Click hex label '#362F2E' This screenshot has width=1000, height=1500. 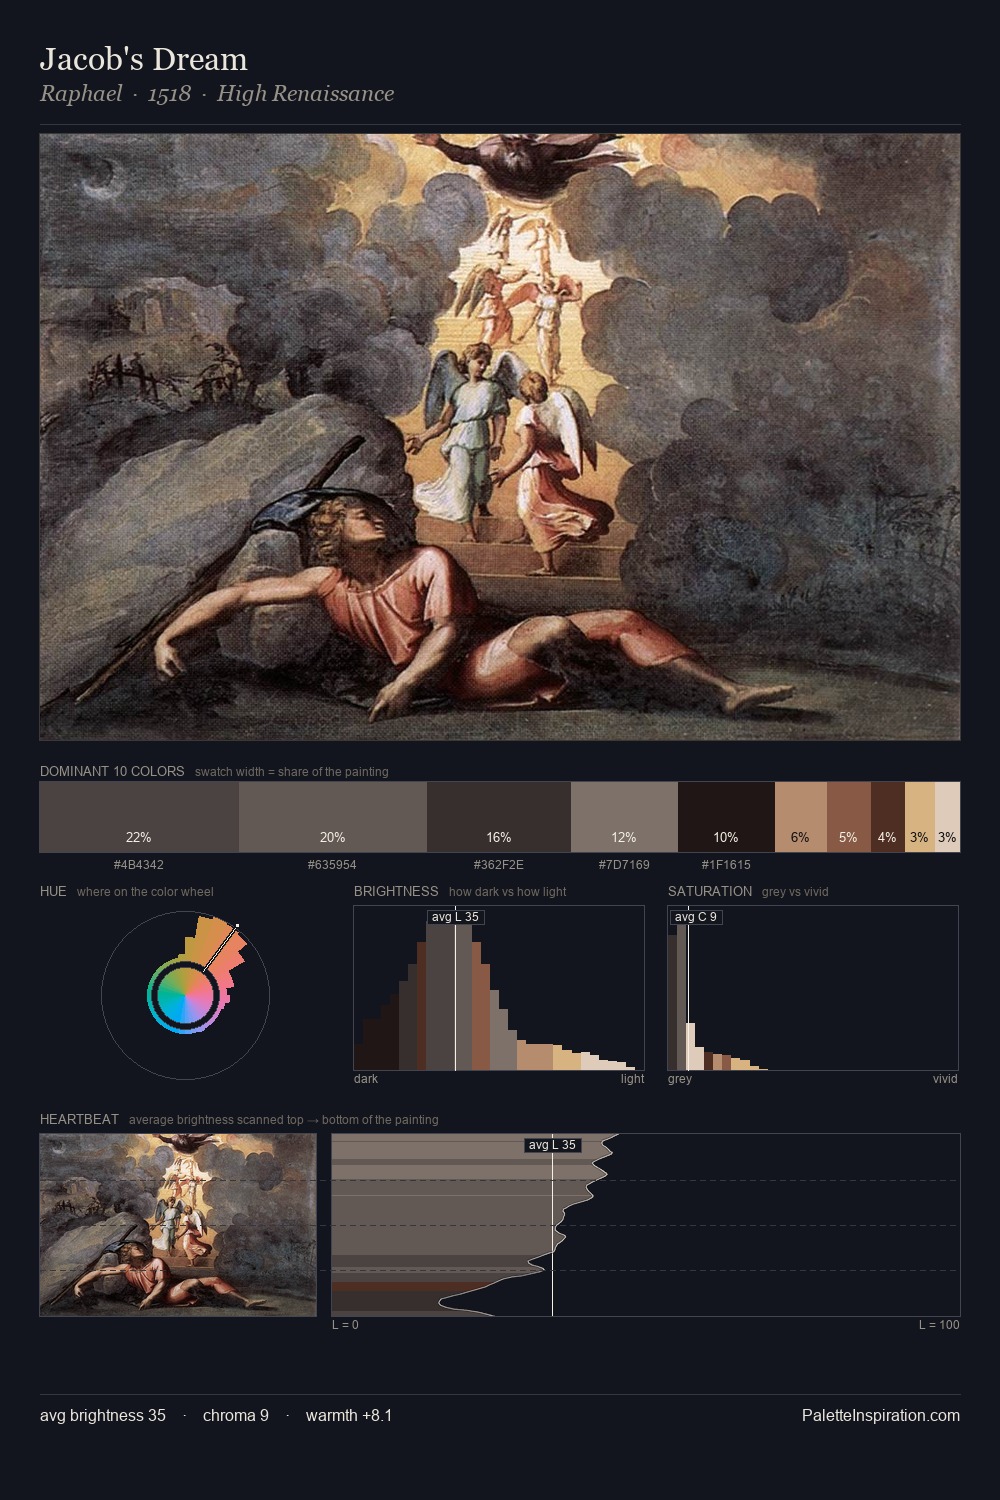point(499,864)
